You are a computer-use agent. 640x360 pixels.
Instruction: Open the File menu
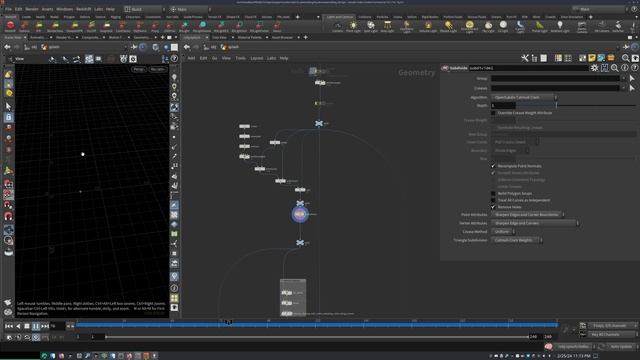point(8,9)
